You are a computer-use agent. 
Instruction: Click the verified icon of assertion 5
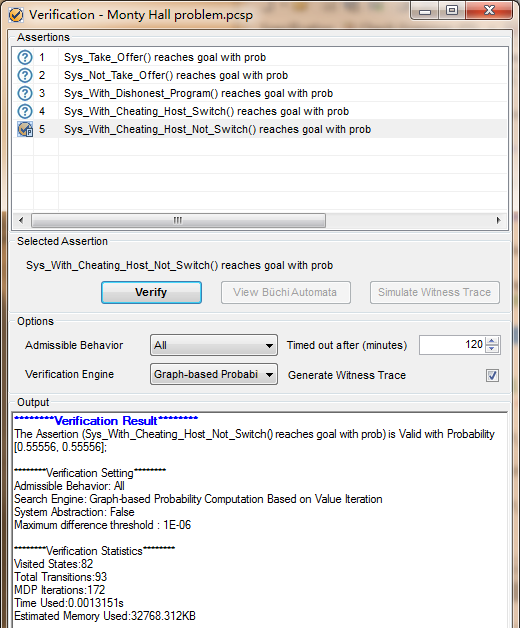(25, 129)
